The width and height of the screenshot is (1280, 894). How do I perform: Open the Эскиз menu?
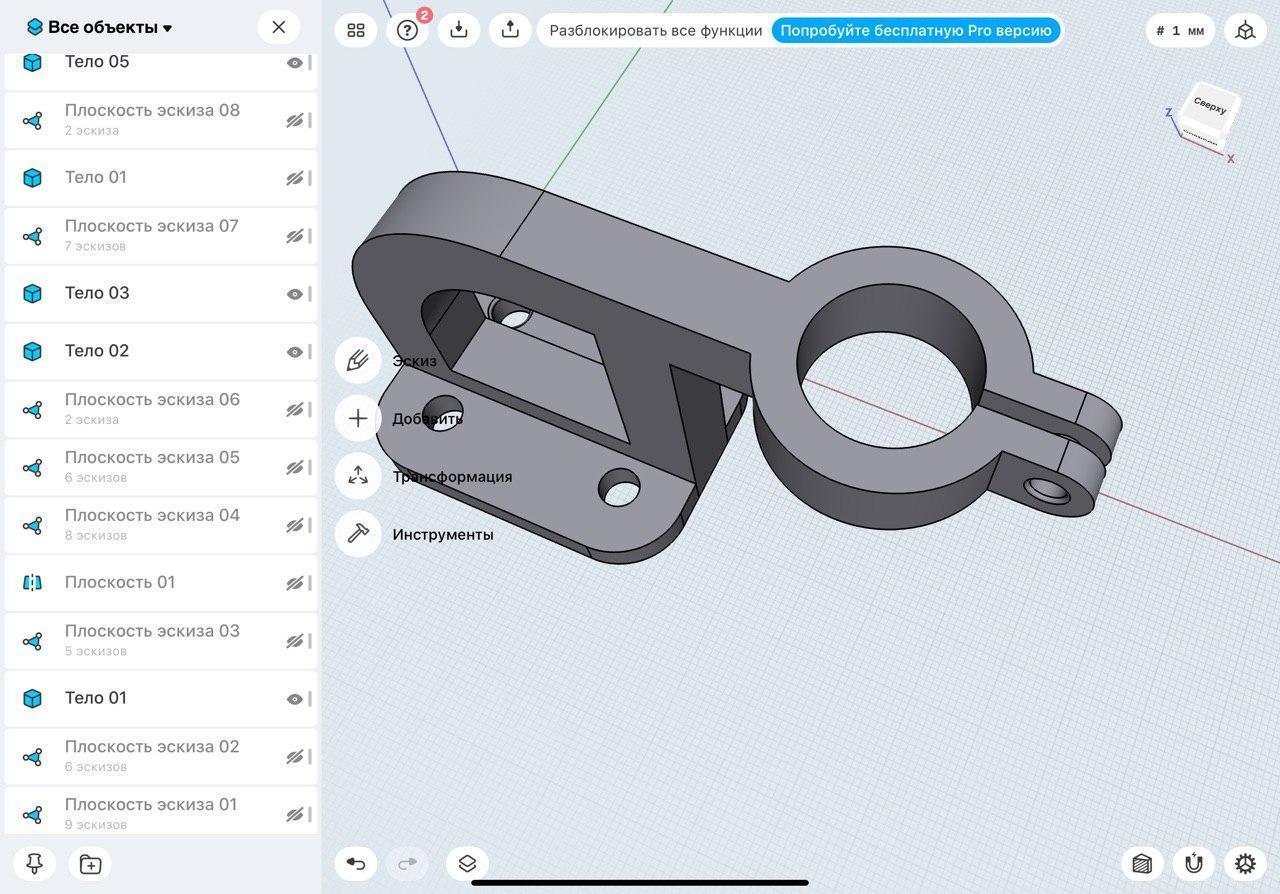[x=414, y=361]
